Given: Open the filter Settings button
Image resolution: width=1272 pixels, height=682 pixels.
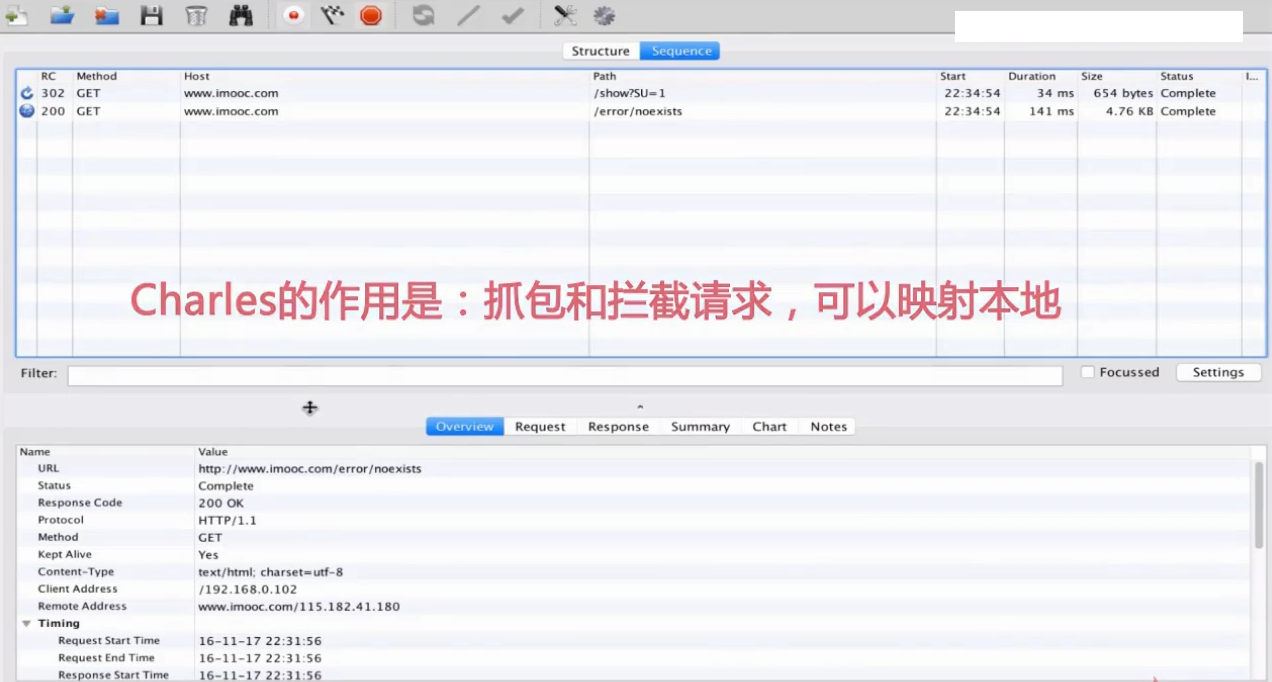Looking at the screenshot, I should tap(1218, 372).
